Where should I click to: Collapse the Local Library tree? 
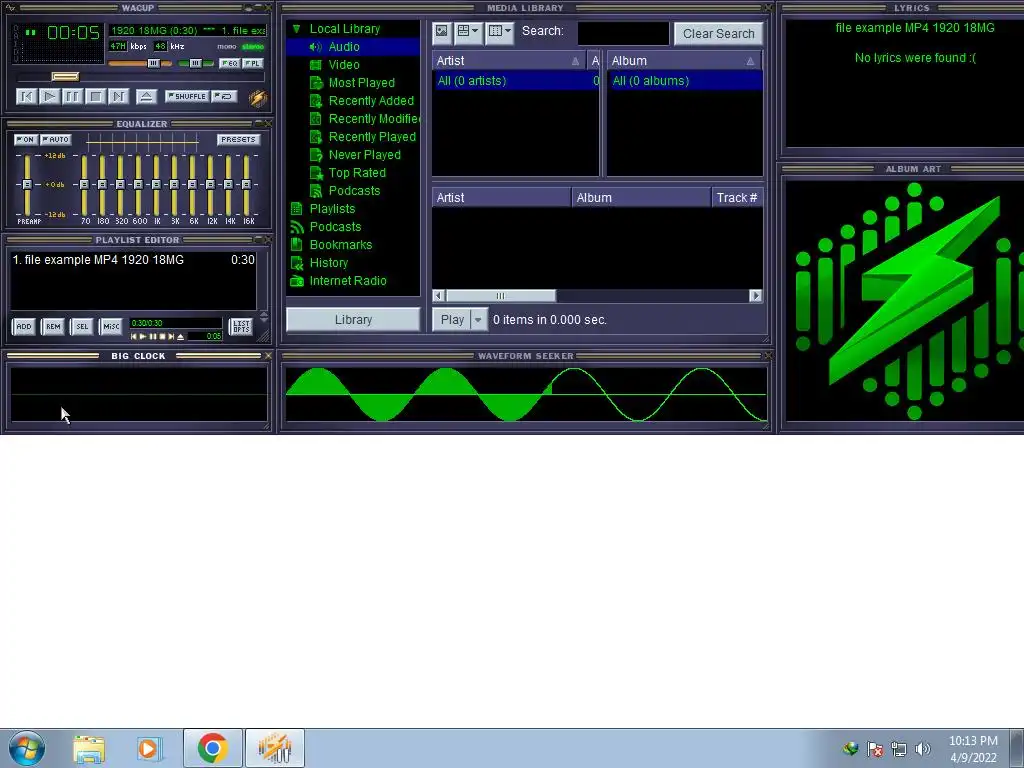296,29
